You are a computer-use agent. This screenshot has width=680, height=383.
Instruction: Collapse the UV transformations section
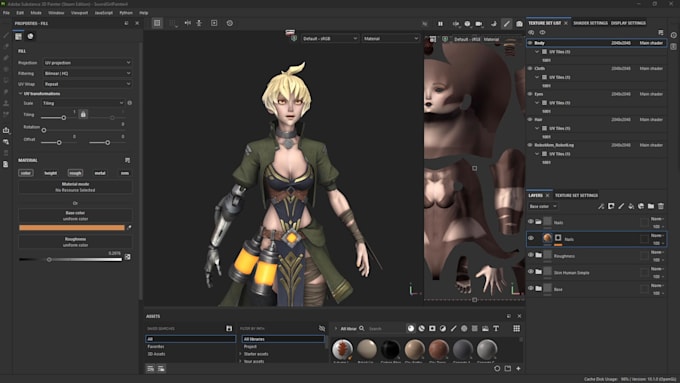pyautogui.click(x=20, y=94)
